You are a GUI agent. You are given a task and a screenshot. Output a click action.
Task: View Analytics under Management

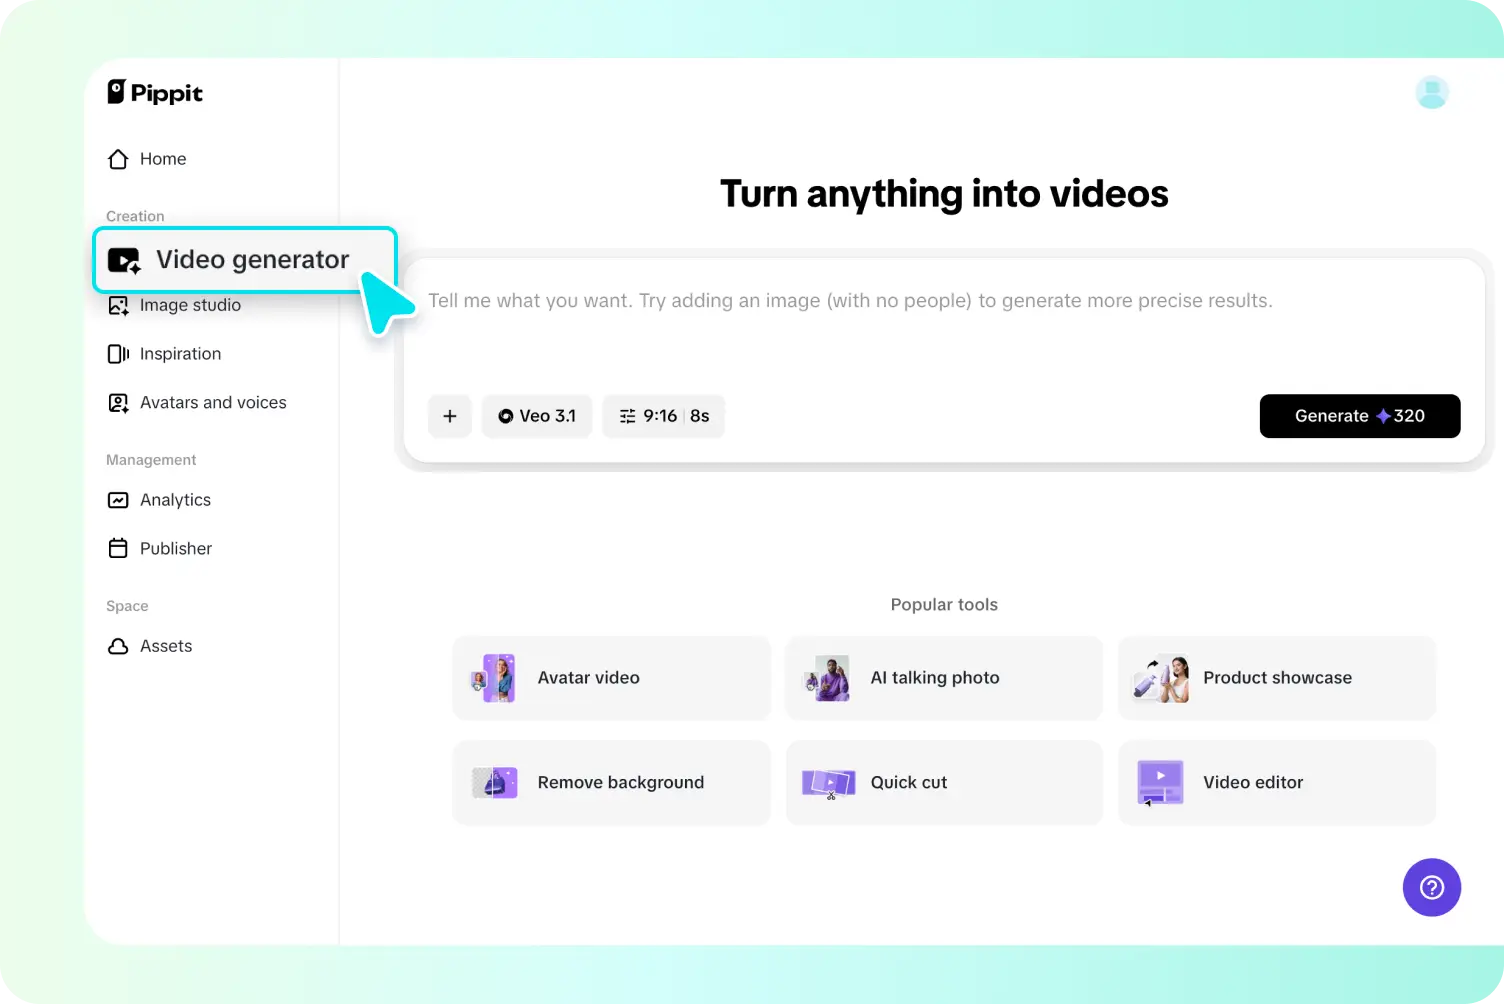[x=175, y=499]
